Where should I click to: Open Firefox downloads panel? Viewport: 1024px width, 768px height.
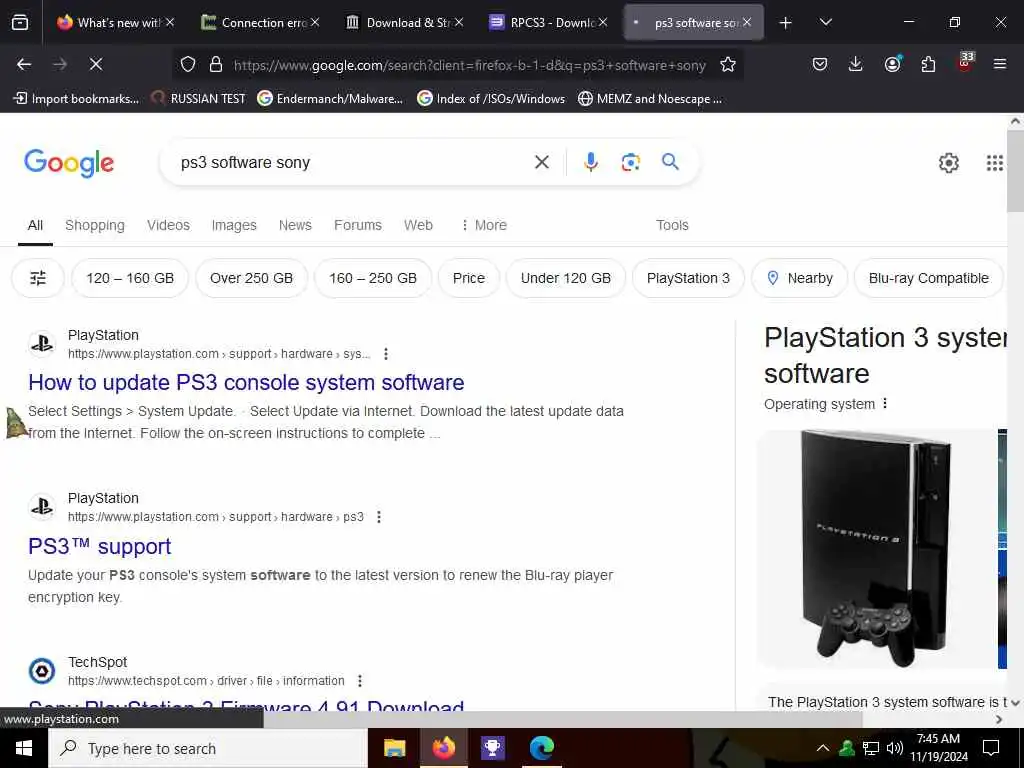856,64
